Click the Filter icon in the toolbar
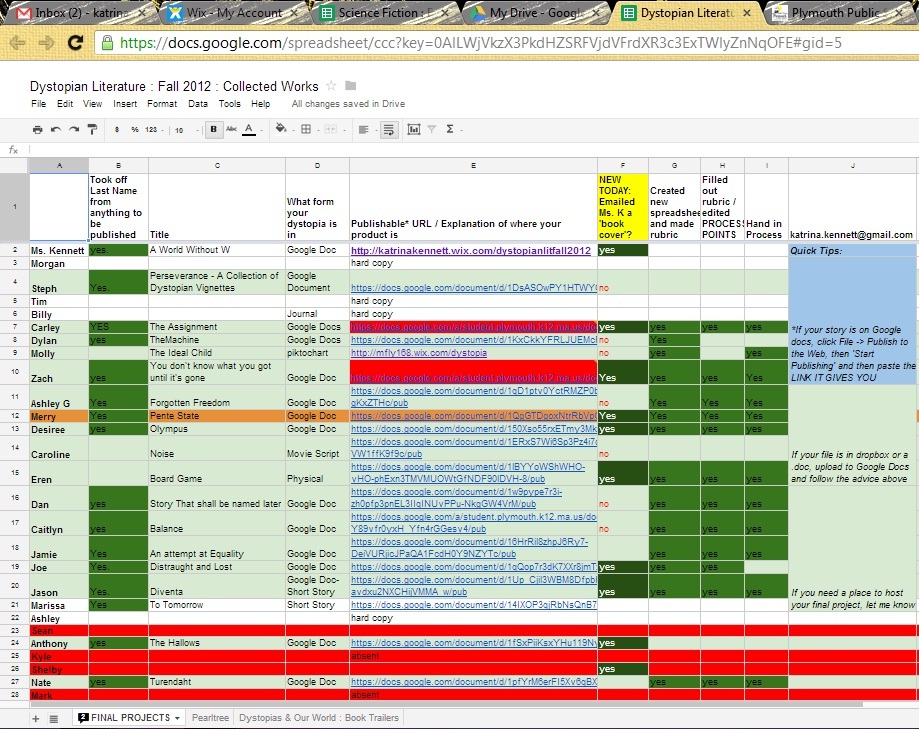The height and width of the screenshot is (729, 919). coord(431,129)
